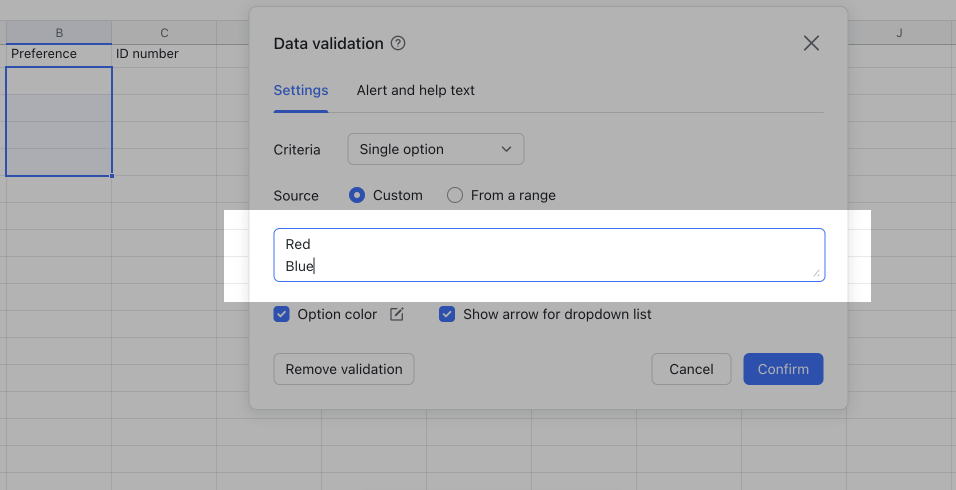
Task: Select the From a range radio button
Action: pos(455,196)
